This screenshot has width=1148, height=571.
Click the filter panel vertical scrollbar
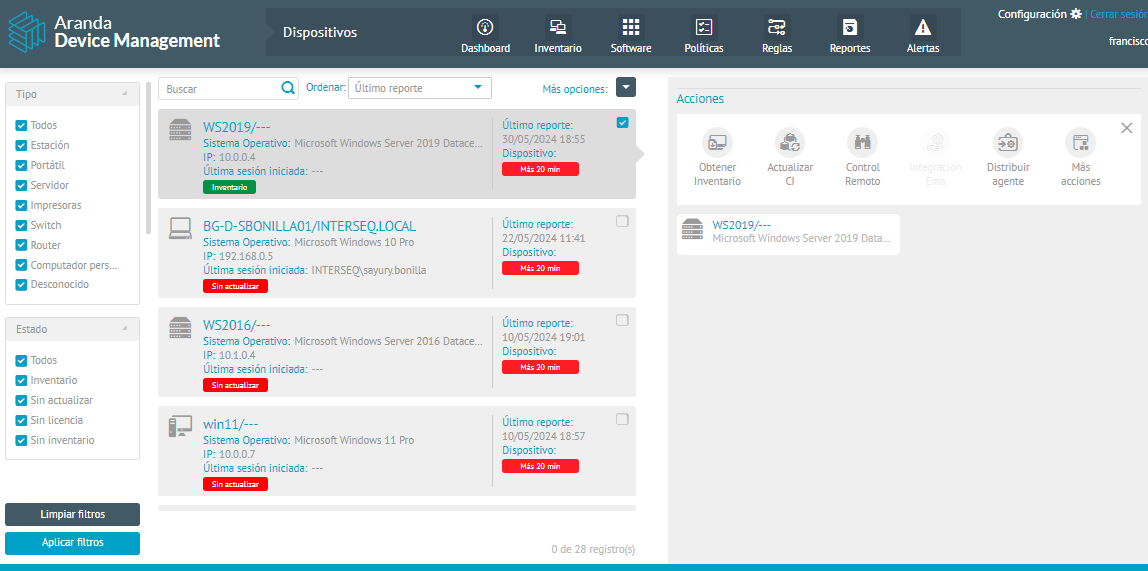(x=149, y=157)
